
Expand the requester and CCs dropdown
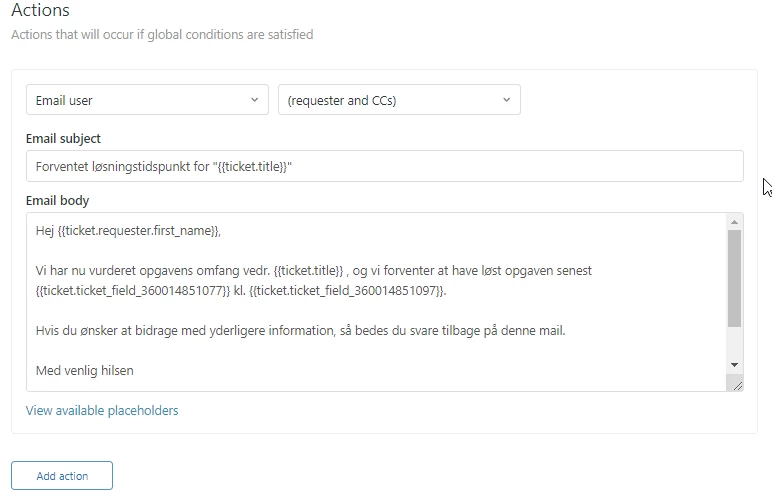click(x=399, y=100)
